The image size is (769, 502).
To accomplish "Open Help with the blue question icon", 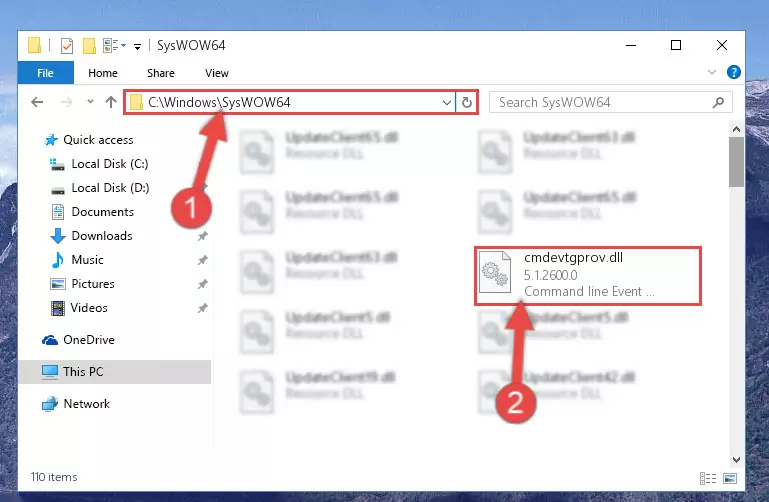I will click(x=734, y=72).
